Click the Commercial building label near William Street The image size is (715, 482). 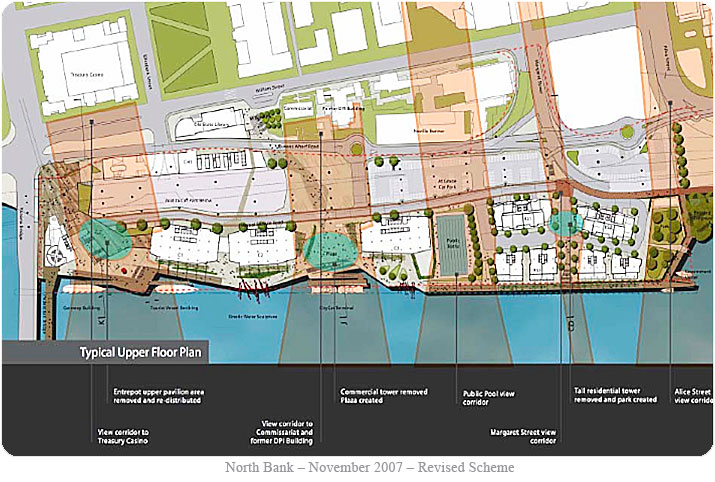pyautogui.click(x=299, y=105)
